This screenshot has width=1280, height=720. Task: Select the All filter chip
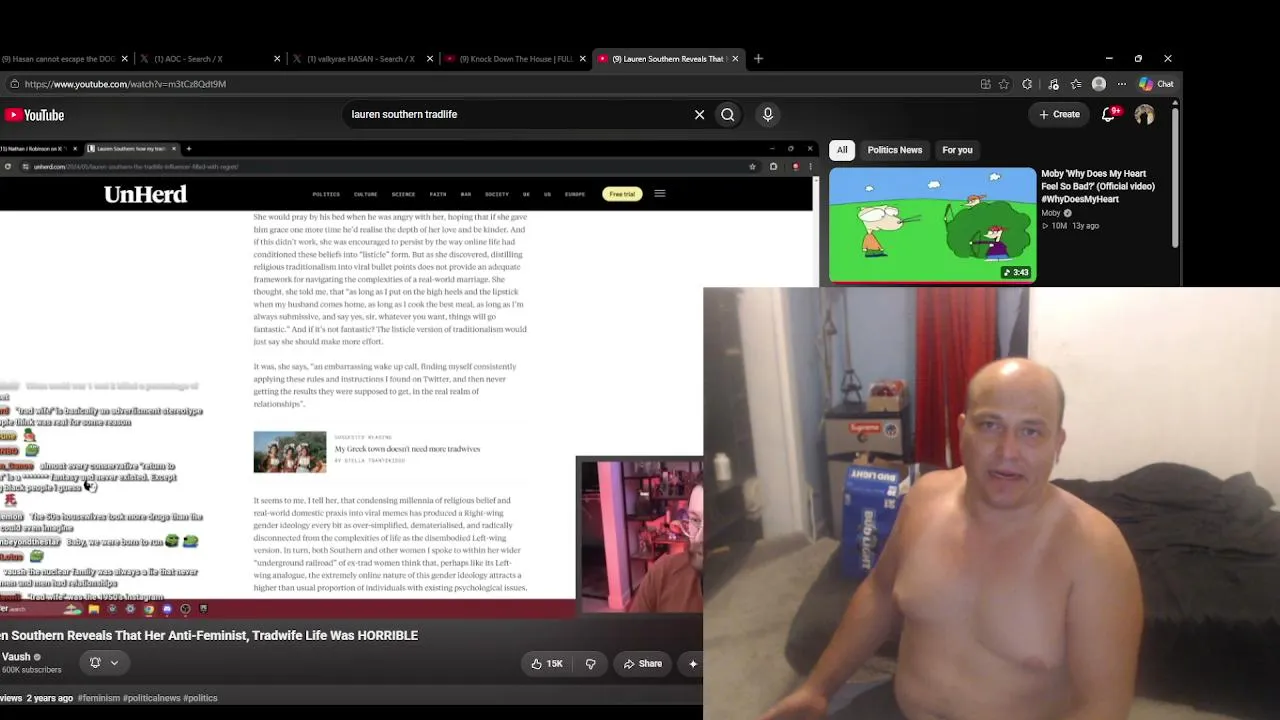click(x=842, y=150)
